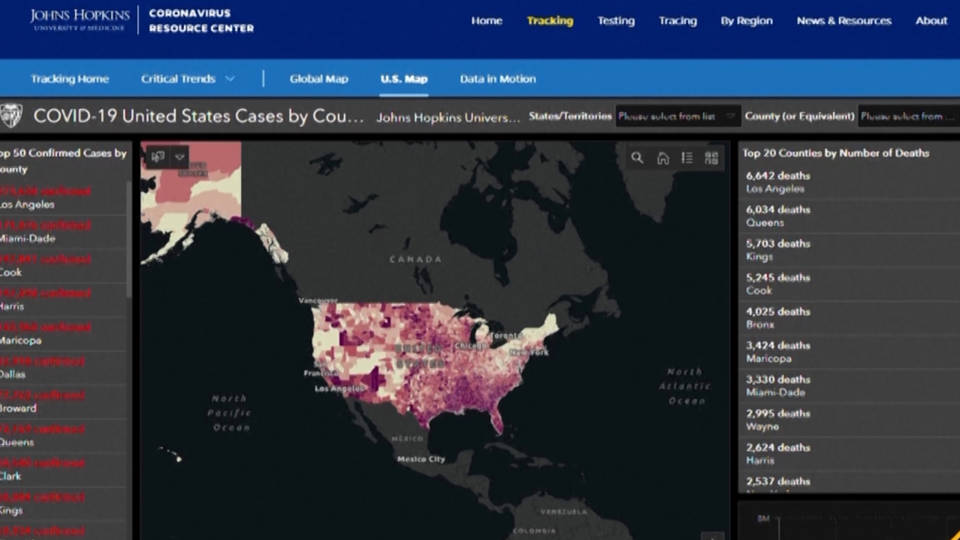Screen dimensions: 960x540
Task: Expand the arrow next to map bookmarks icon
Action: pyautogui.click(x=179, y=157)
